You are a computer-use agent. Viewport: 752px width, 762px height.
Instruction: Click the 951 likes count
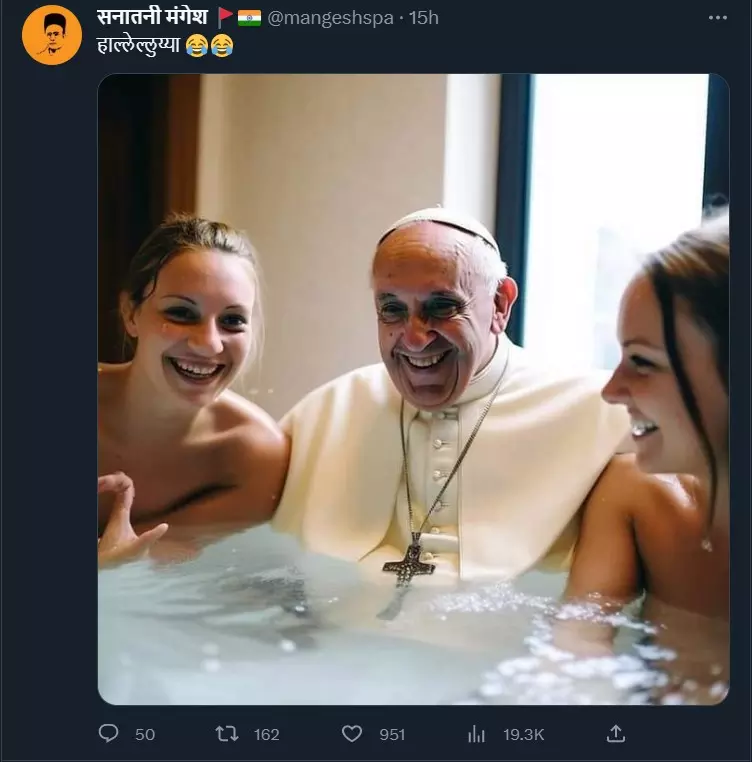coord(392,734)
